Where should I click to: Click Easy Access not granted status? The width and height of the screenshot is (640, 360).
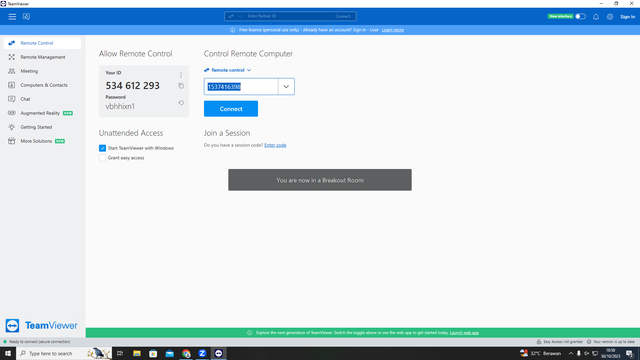(x=560, y=342)
